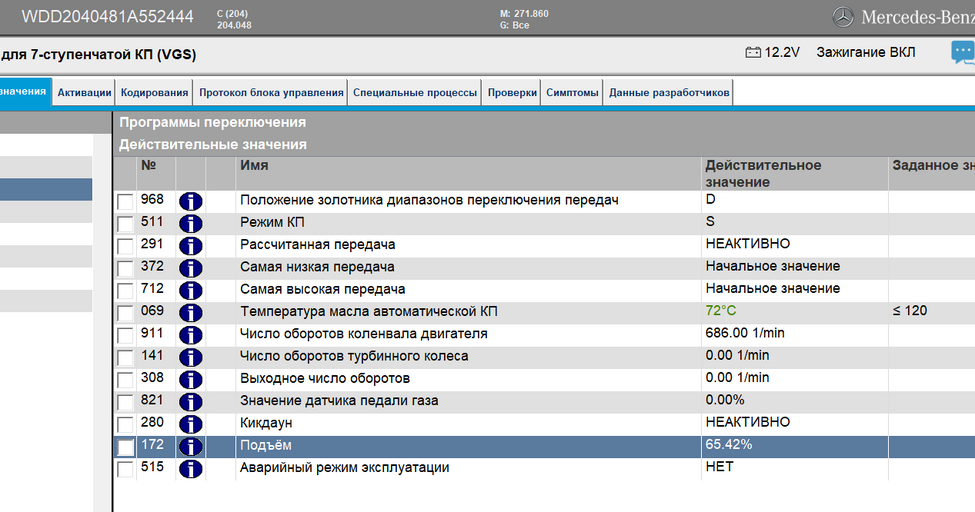Open the chat message icon
The height and width of the screenshot is (512, 975).
[x=963, y=52]
